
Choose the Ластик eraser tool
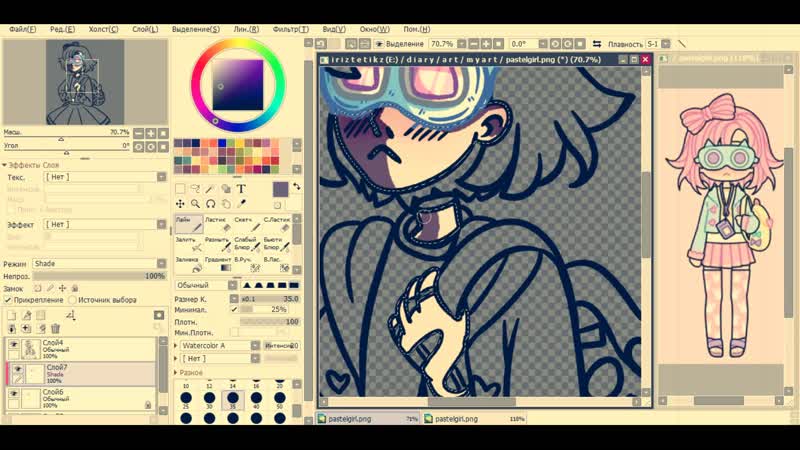(x=218, y=224)
